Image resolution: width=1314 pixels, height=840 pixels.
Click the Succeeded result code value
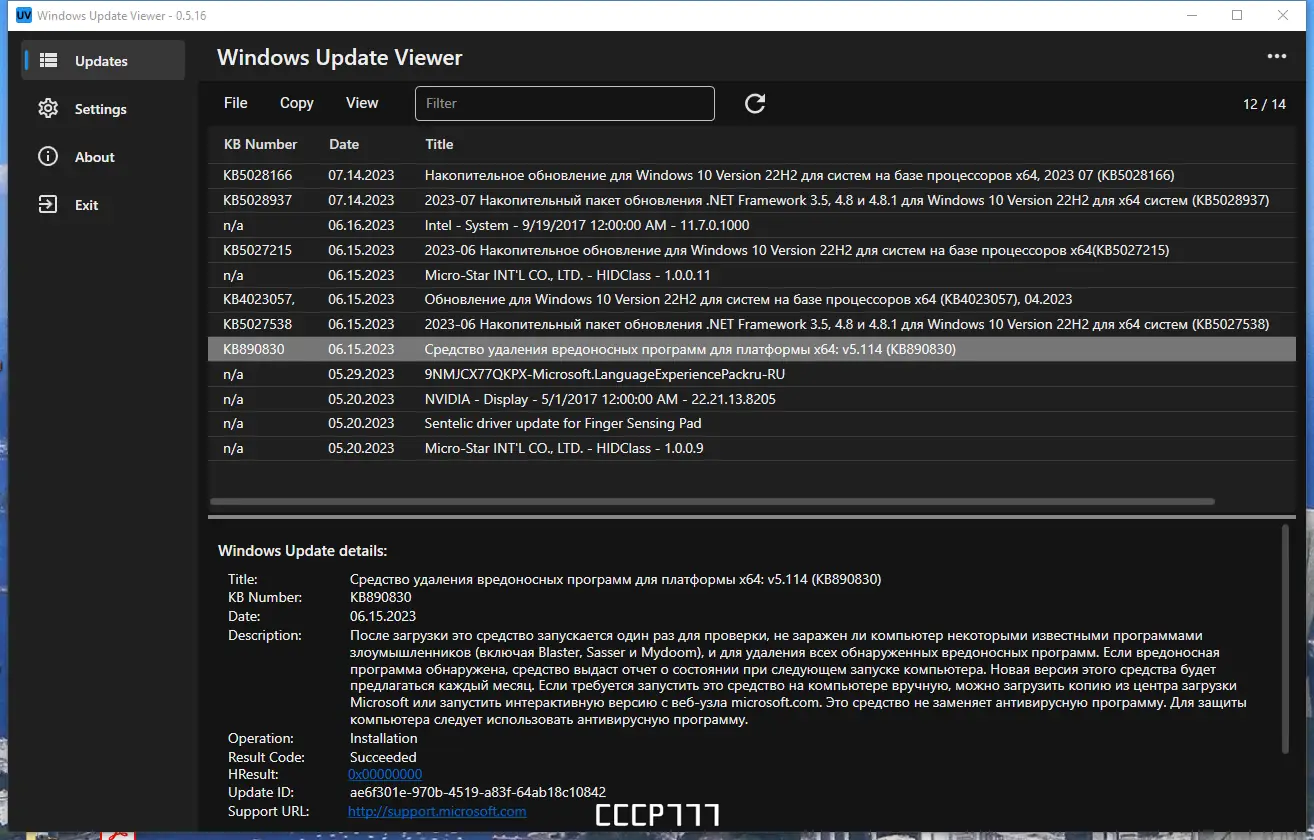[x=383, y=757]
